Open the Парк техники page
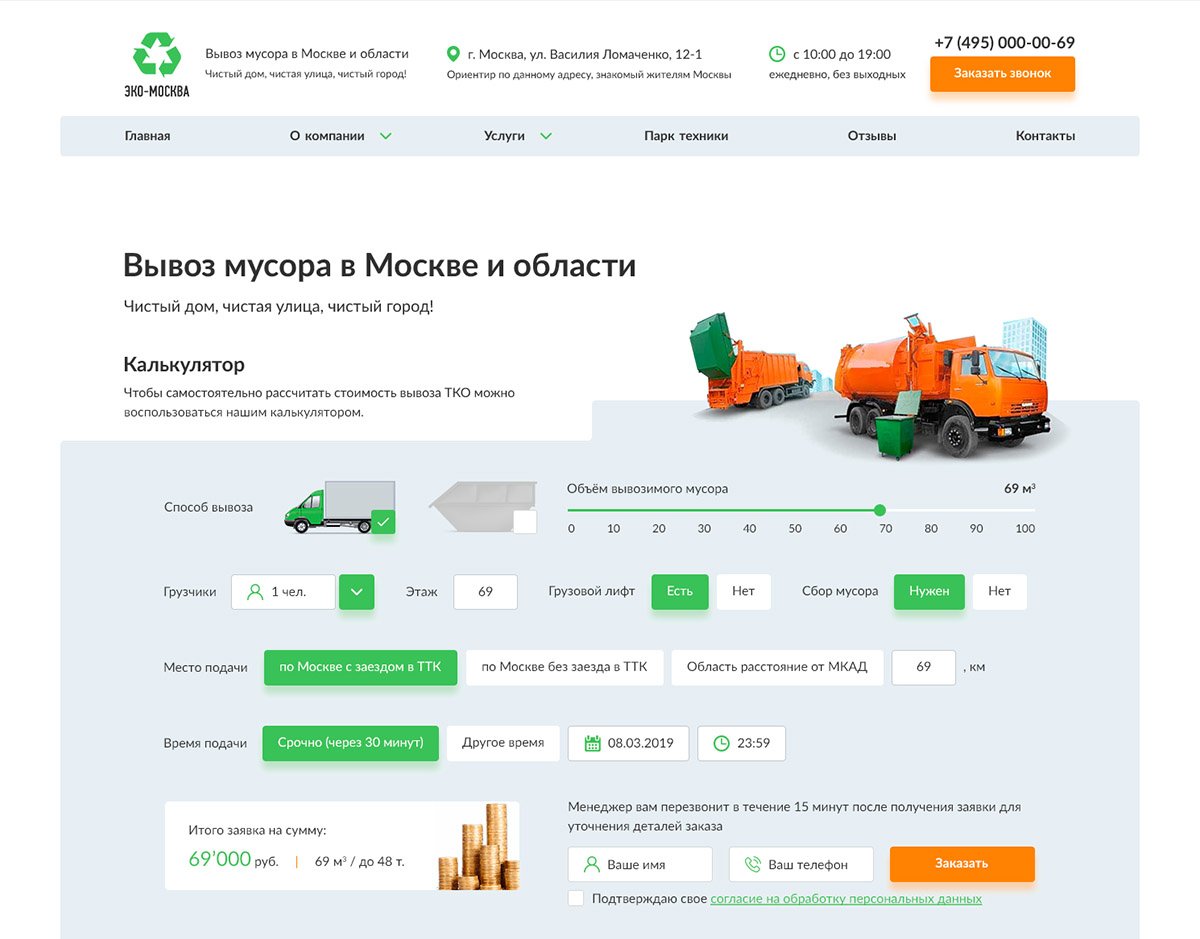Image resolution: width=1200 pixels, height=939 pixels. coord(685,135)
